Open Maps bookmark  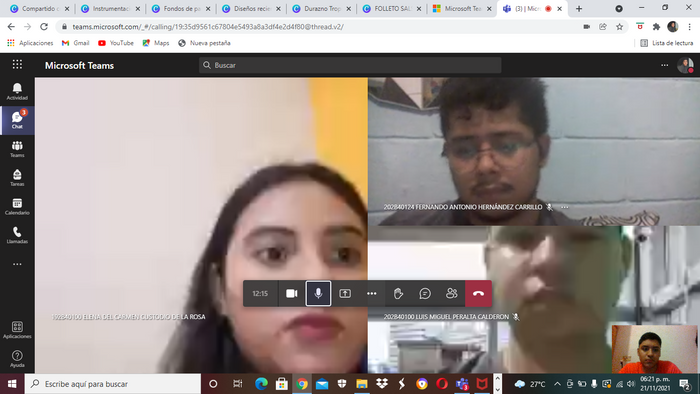point(155,43)
